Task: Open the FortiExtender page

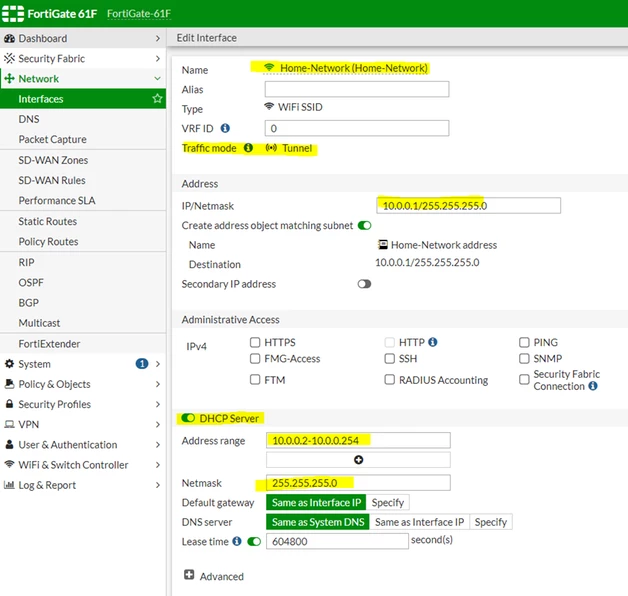Action: click(x=83, y=344)
